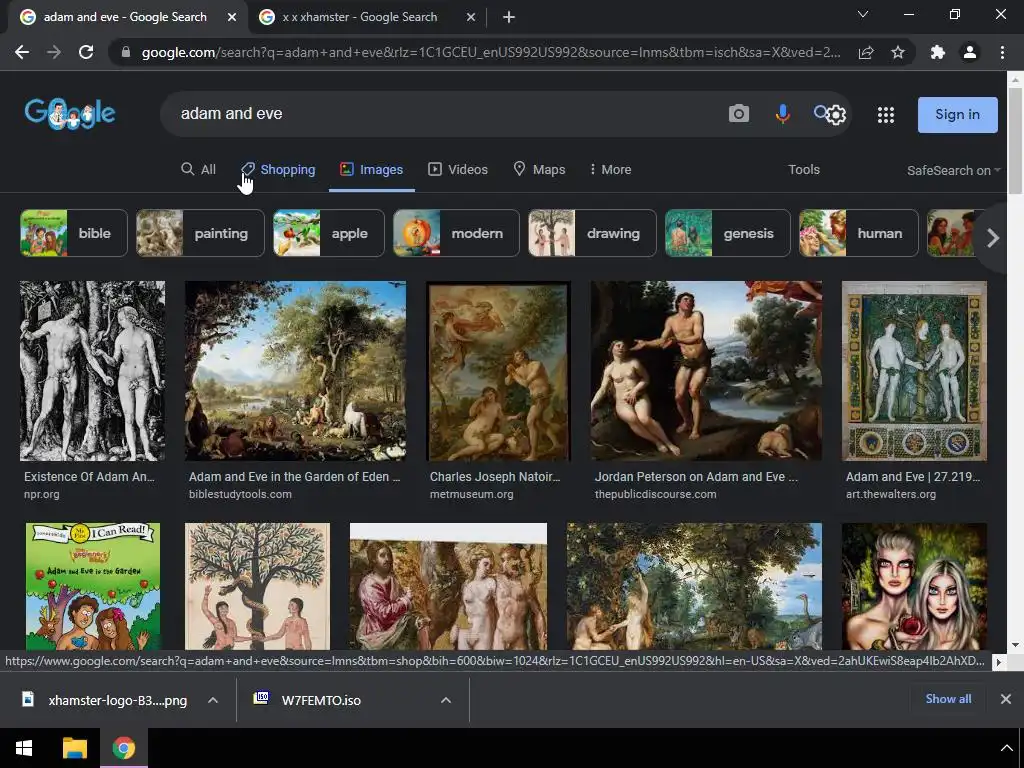Open the Charles Joseph Natoire thumbnail

point(498,371)
